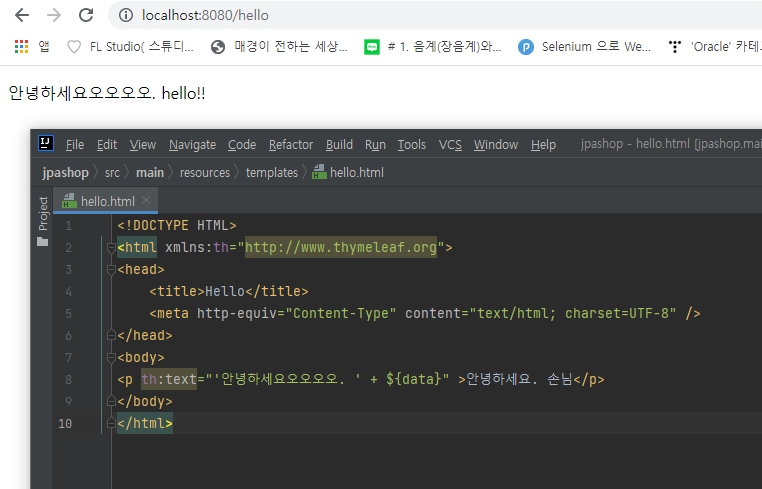Screen dimensions: 762x489
Task: Open the Refactor menu
Action: pos(291,145)
